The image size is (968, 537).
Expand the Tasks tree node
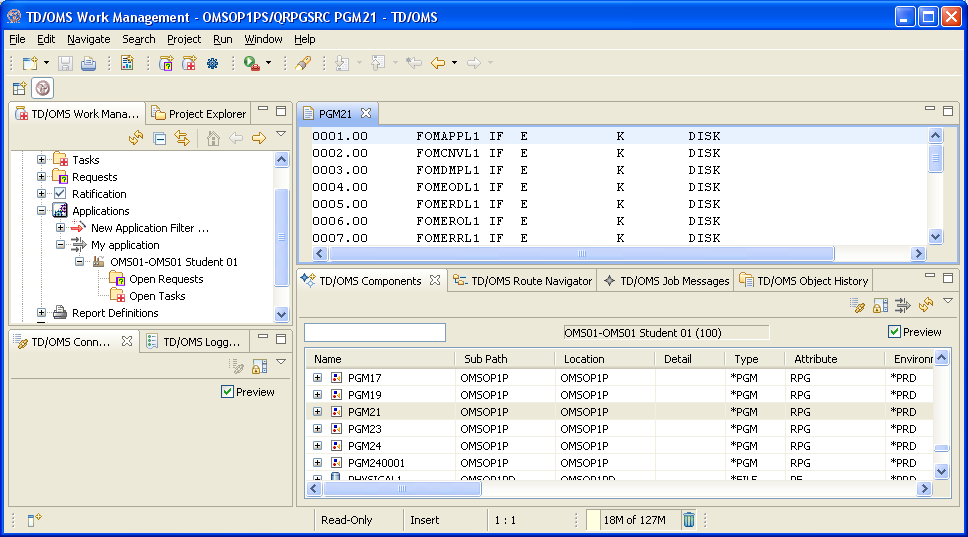click(41, 160)
